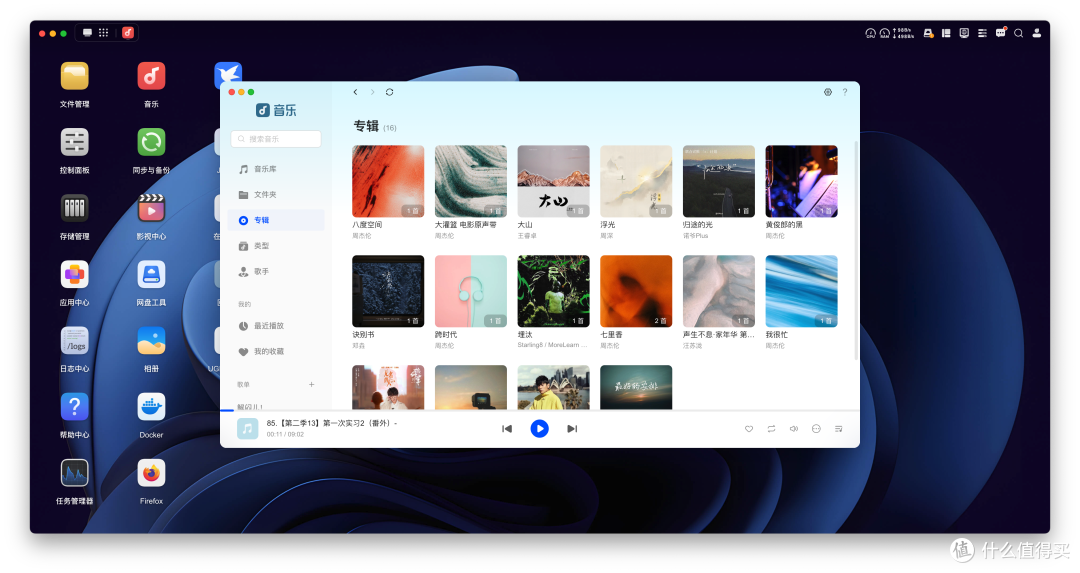This screenshot has height=573, width=1080.
Task: Open the message notifications icon in top bar
Action: click(x=1000, y=32)
